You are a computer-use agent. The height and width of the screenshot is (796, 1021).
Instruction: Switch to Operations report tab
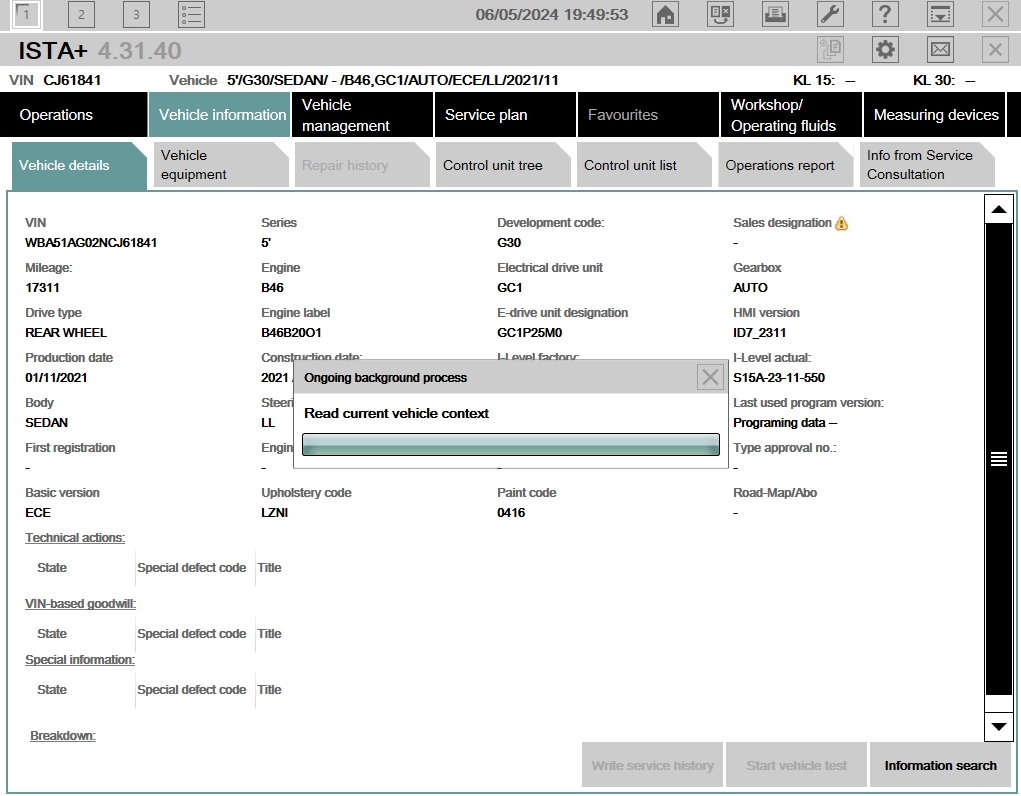pyautogui.click(x=785, y=165)
